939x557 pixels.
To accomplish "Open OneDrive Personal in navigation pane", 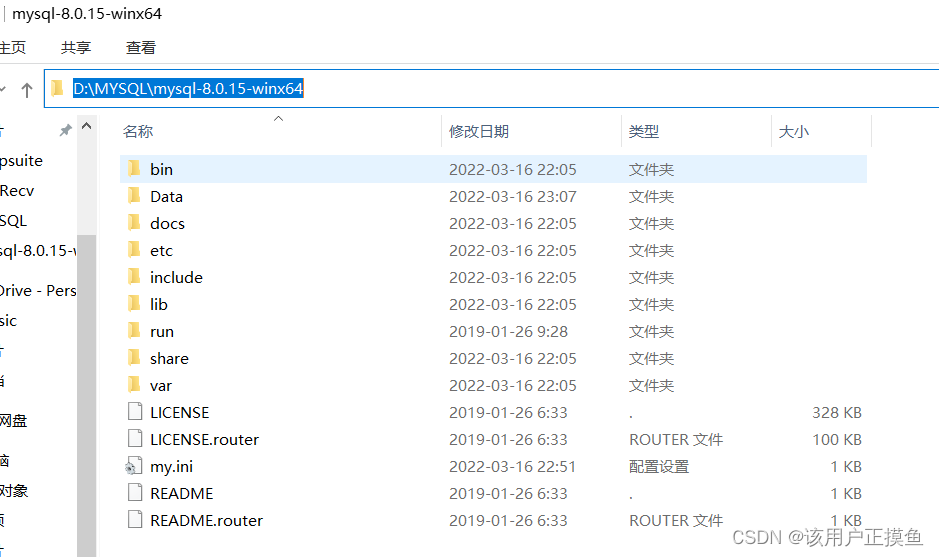I will pyautogui.click(x=38, y=290).
